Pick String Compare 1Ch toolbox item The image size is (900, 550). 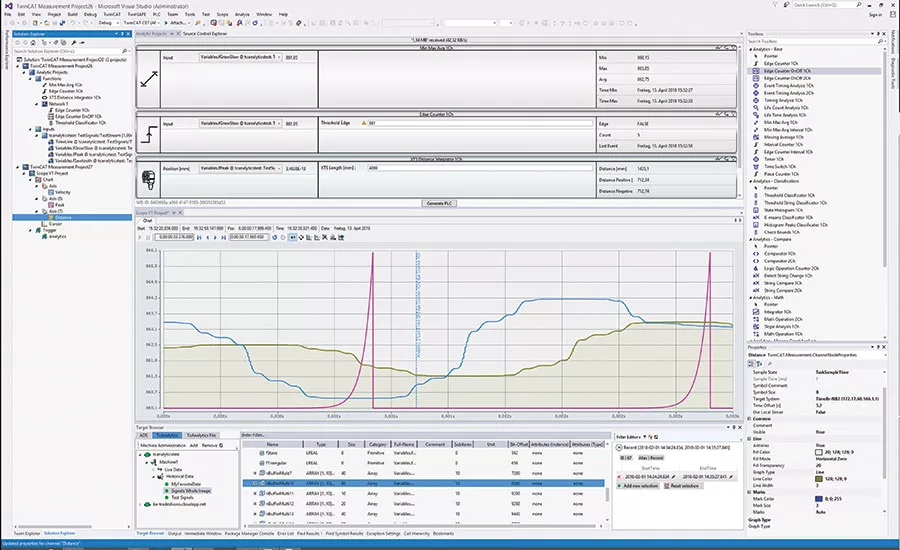783,283
